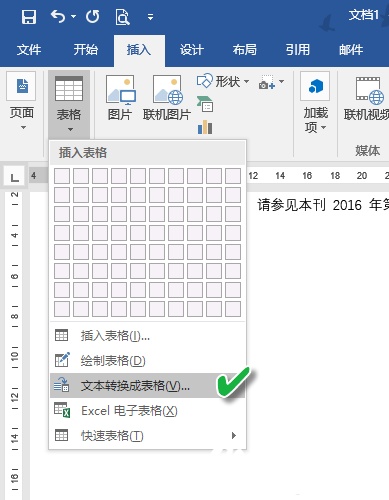This screenshot has height=500, width=389.
Task: Insert SmartArt graphic icon
Action: [205, 104]
